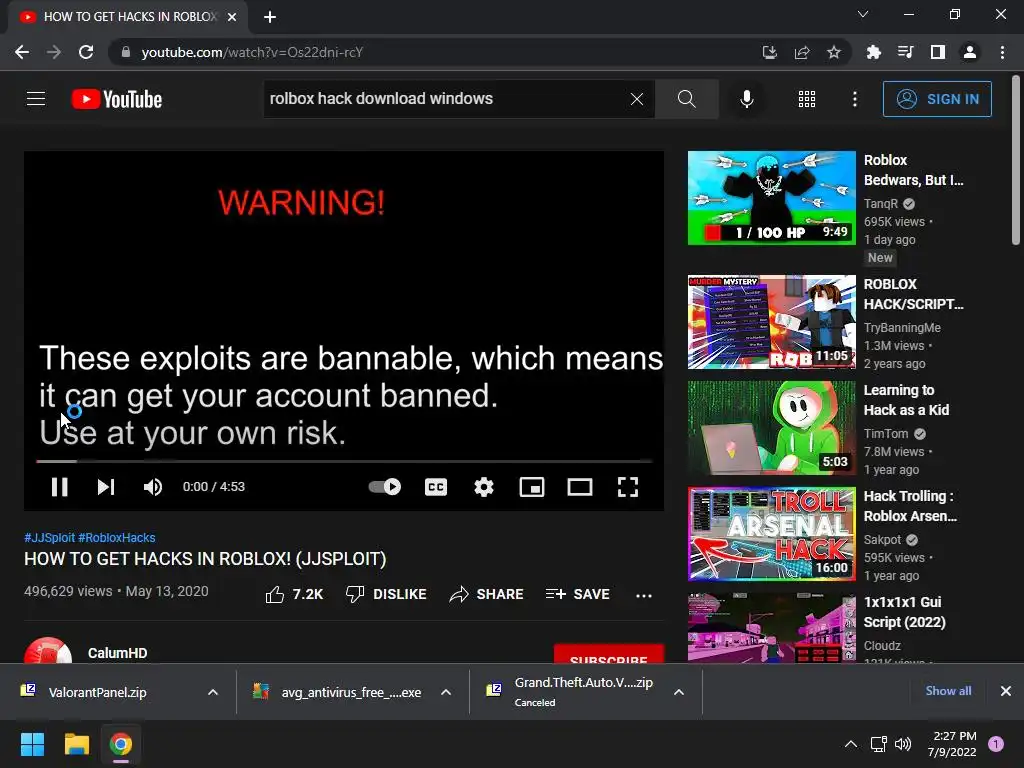
Task: Open taskbar clock and date
Action: (952, 744)
